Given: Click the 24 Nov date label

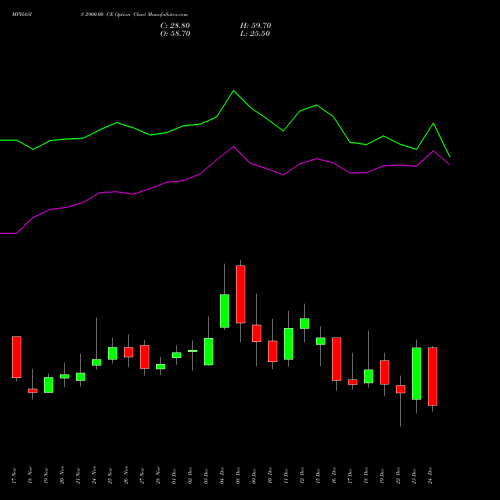Looking at the screenshot, I should [94, 476].
